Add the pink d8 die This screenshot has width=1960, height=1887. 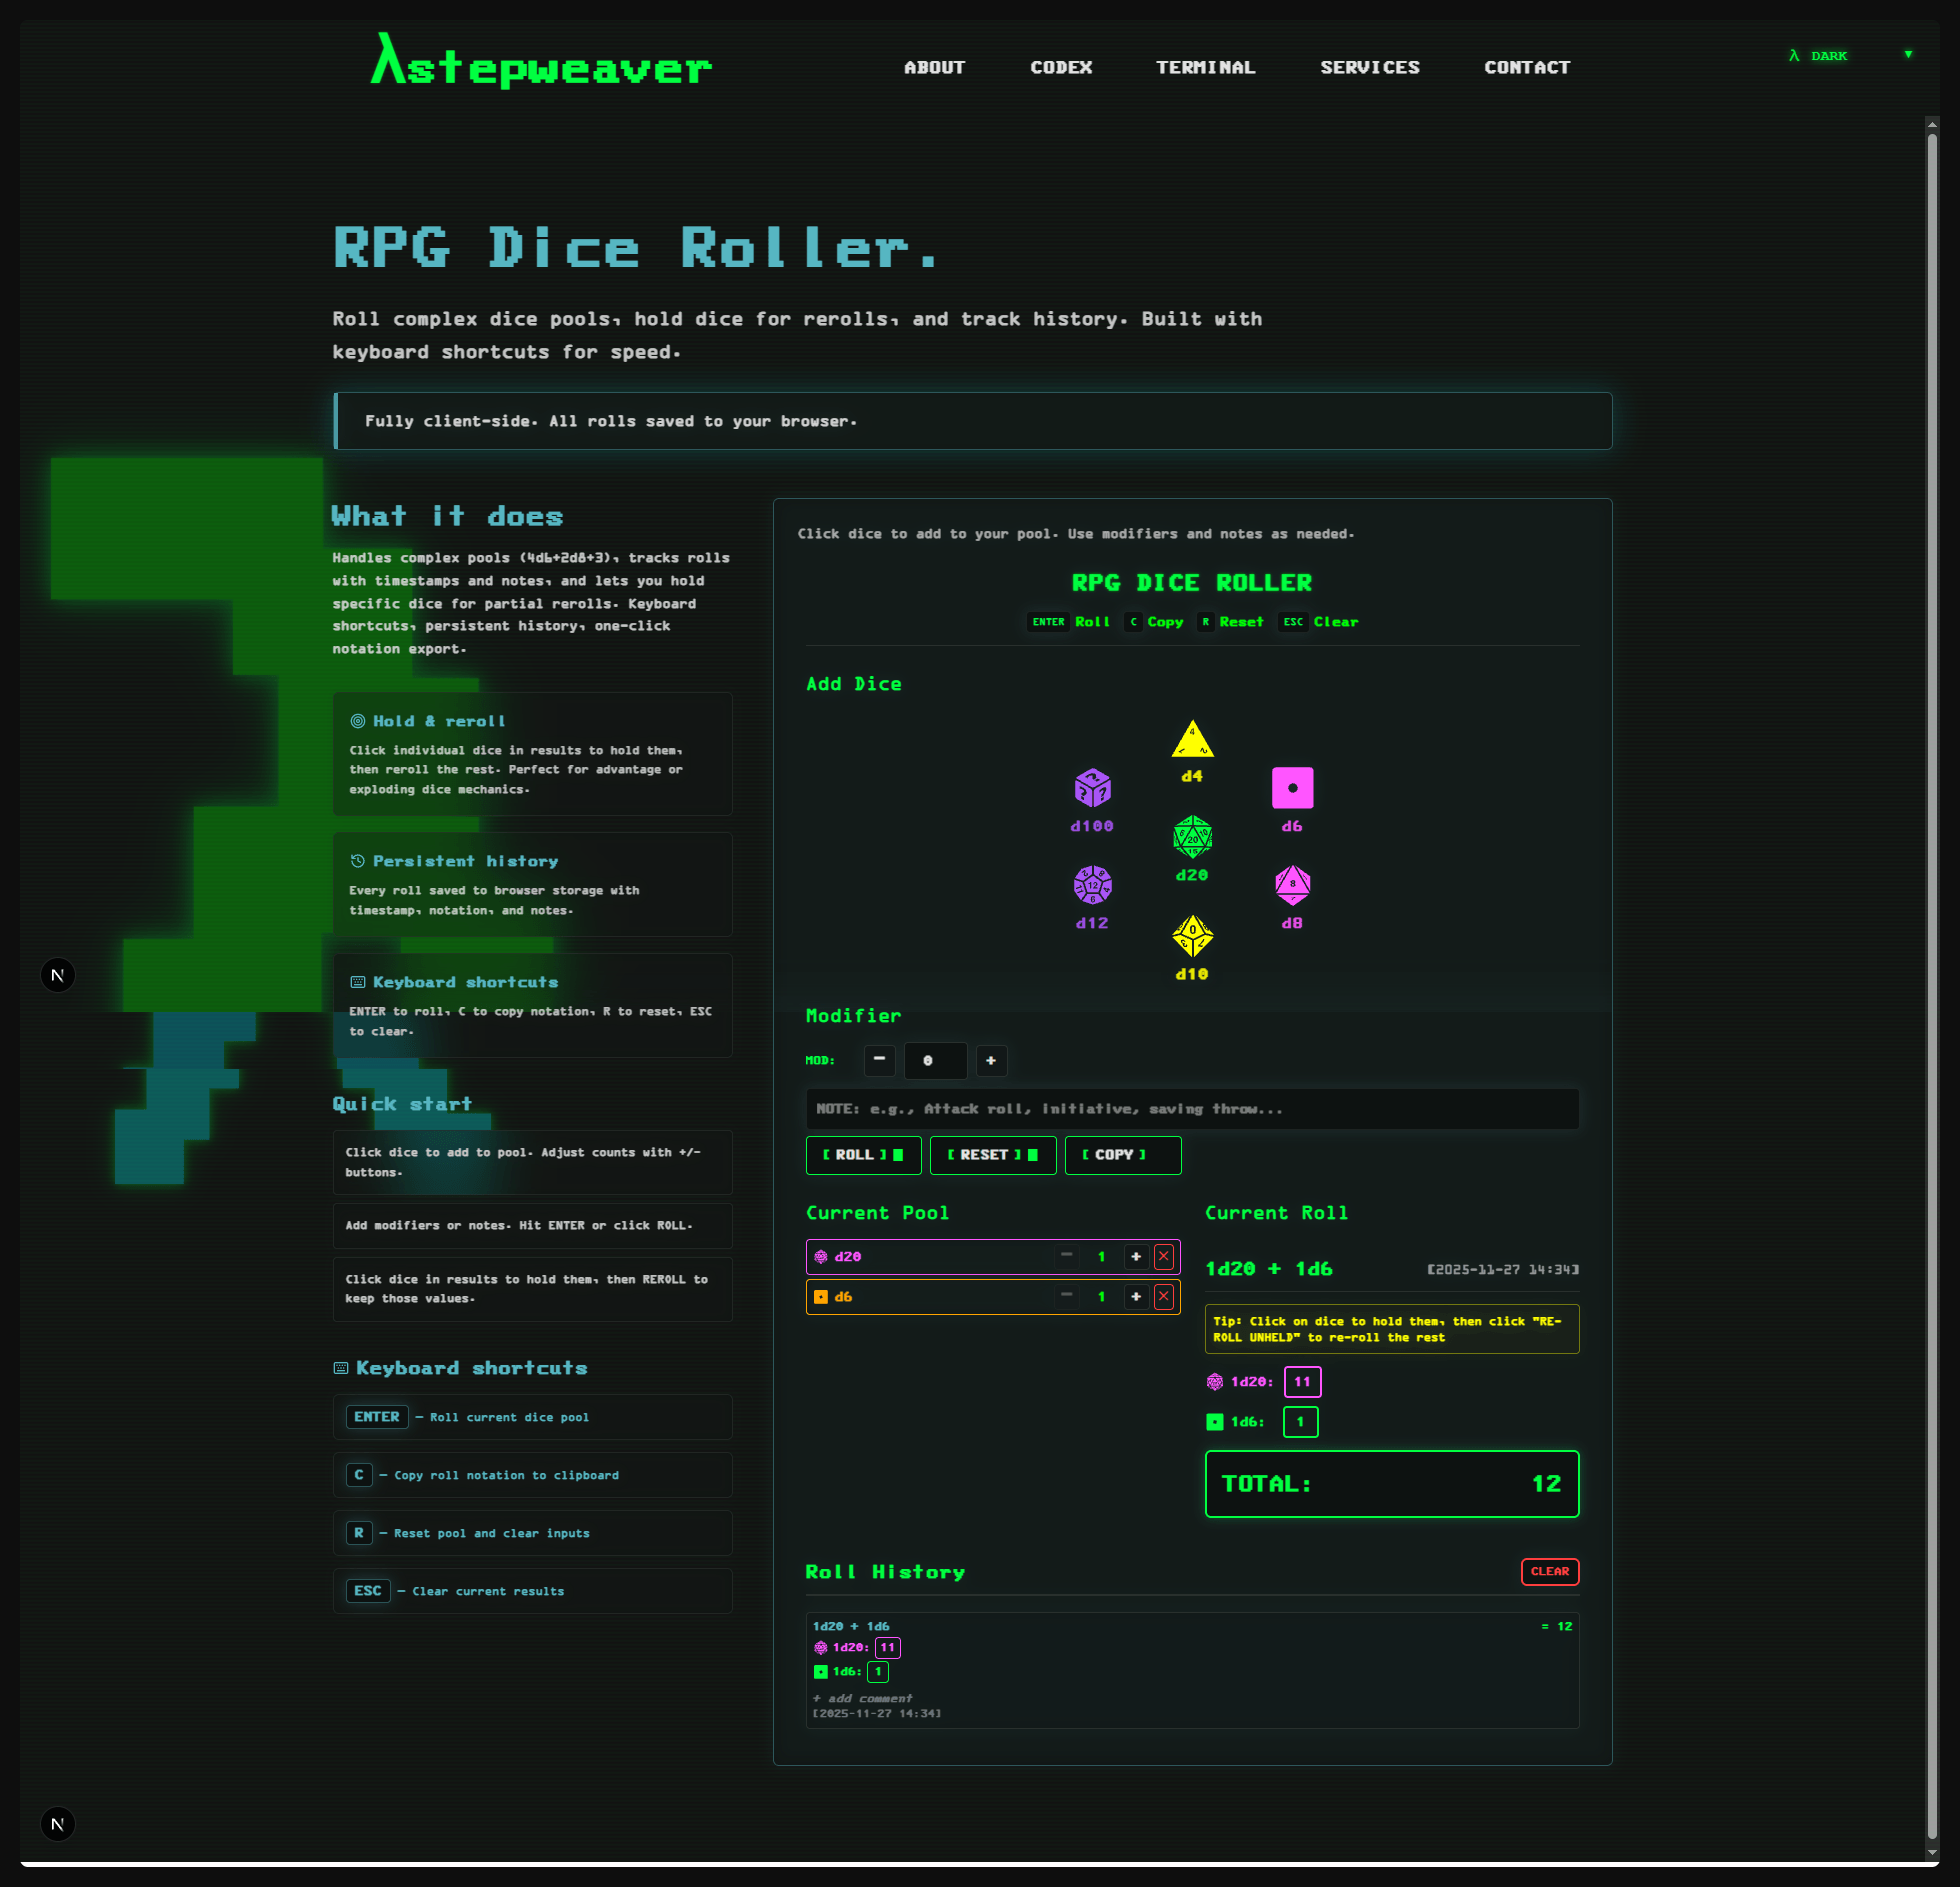[1292, 885]
